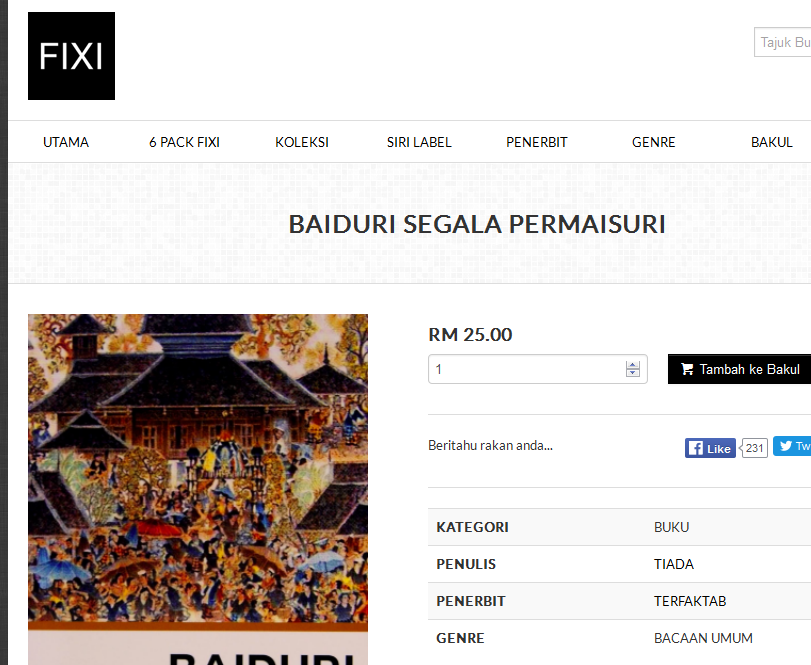Decrease quantity with the down arrow
The width and height of the screenshot is (811, 665).
633,373
